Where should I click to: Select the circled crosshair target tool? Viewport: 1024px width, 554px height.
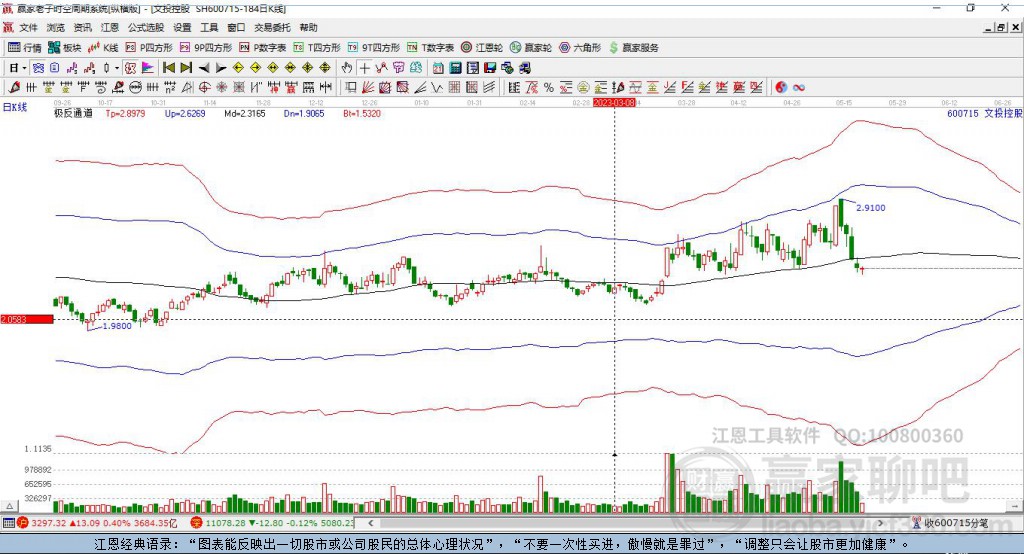coord(204,88)
